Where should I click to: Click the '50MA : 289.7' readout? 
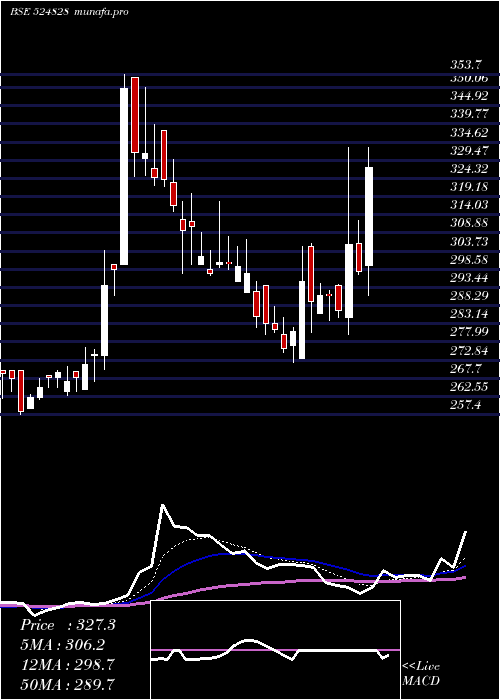point(68,684)
